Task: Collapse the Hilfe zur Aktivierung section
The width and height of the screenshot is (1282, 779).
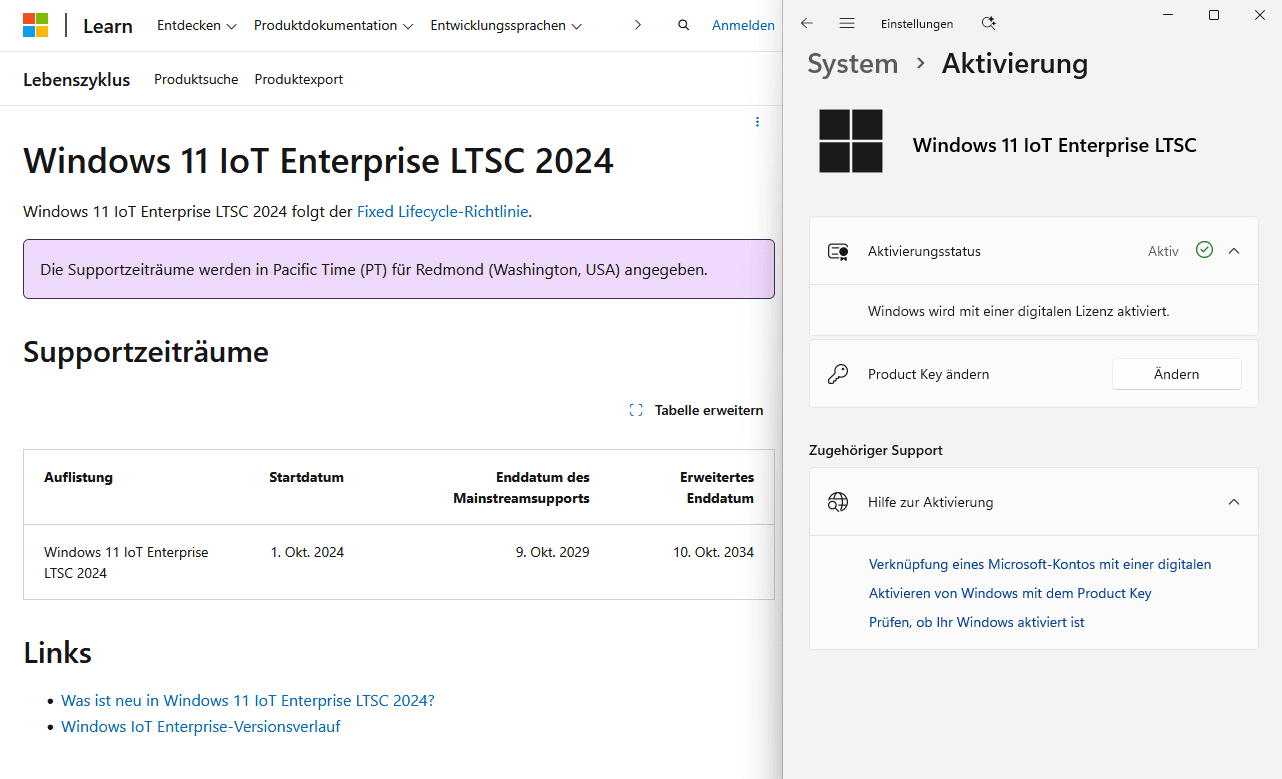Action: 1234,502
